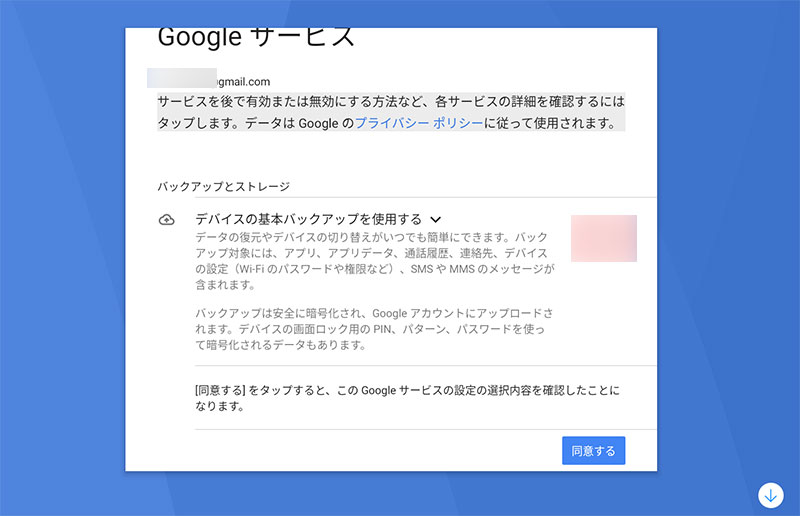Image resolution: width=800 pixels, height=516 pixels.
Task: Open the プライバシー ポリシー link
Action: tap(419, 123)
